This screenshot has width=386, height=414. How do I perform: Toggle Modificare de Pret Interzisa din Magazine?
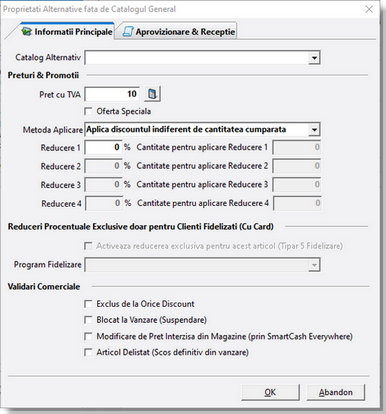coord(88,336)
